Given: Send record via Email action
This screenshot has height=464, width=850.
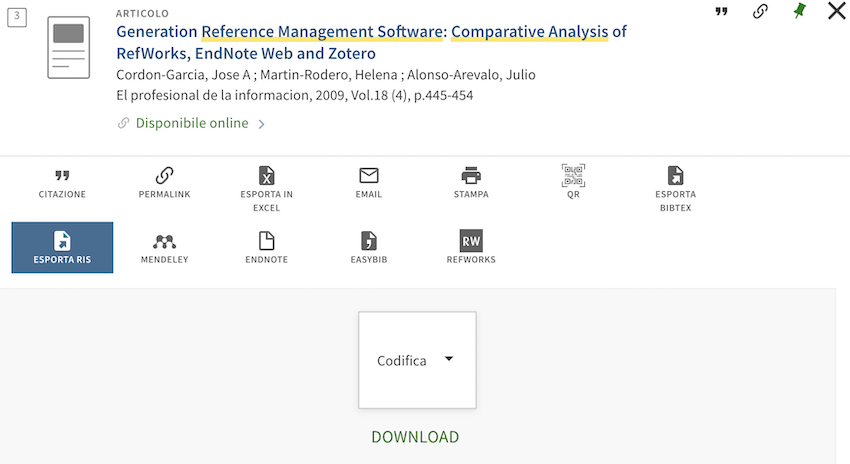Looking at the screenshot, I should [369, 183].
